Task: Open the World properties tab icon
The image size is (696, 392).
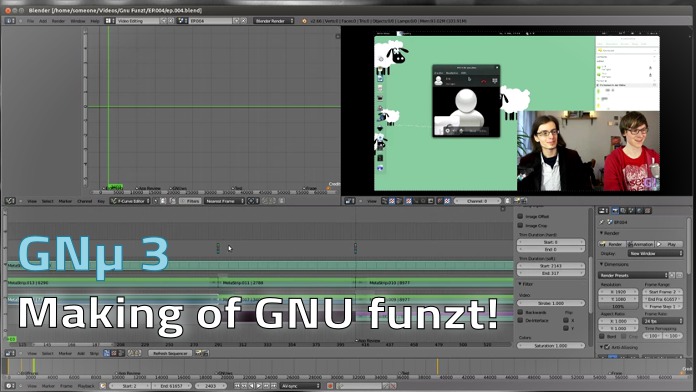Action: point(639,210)
